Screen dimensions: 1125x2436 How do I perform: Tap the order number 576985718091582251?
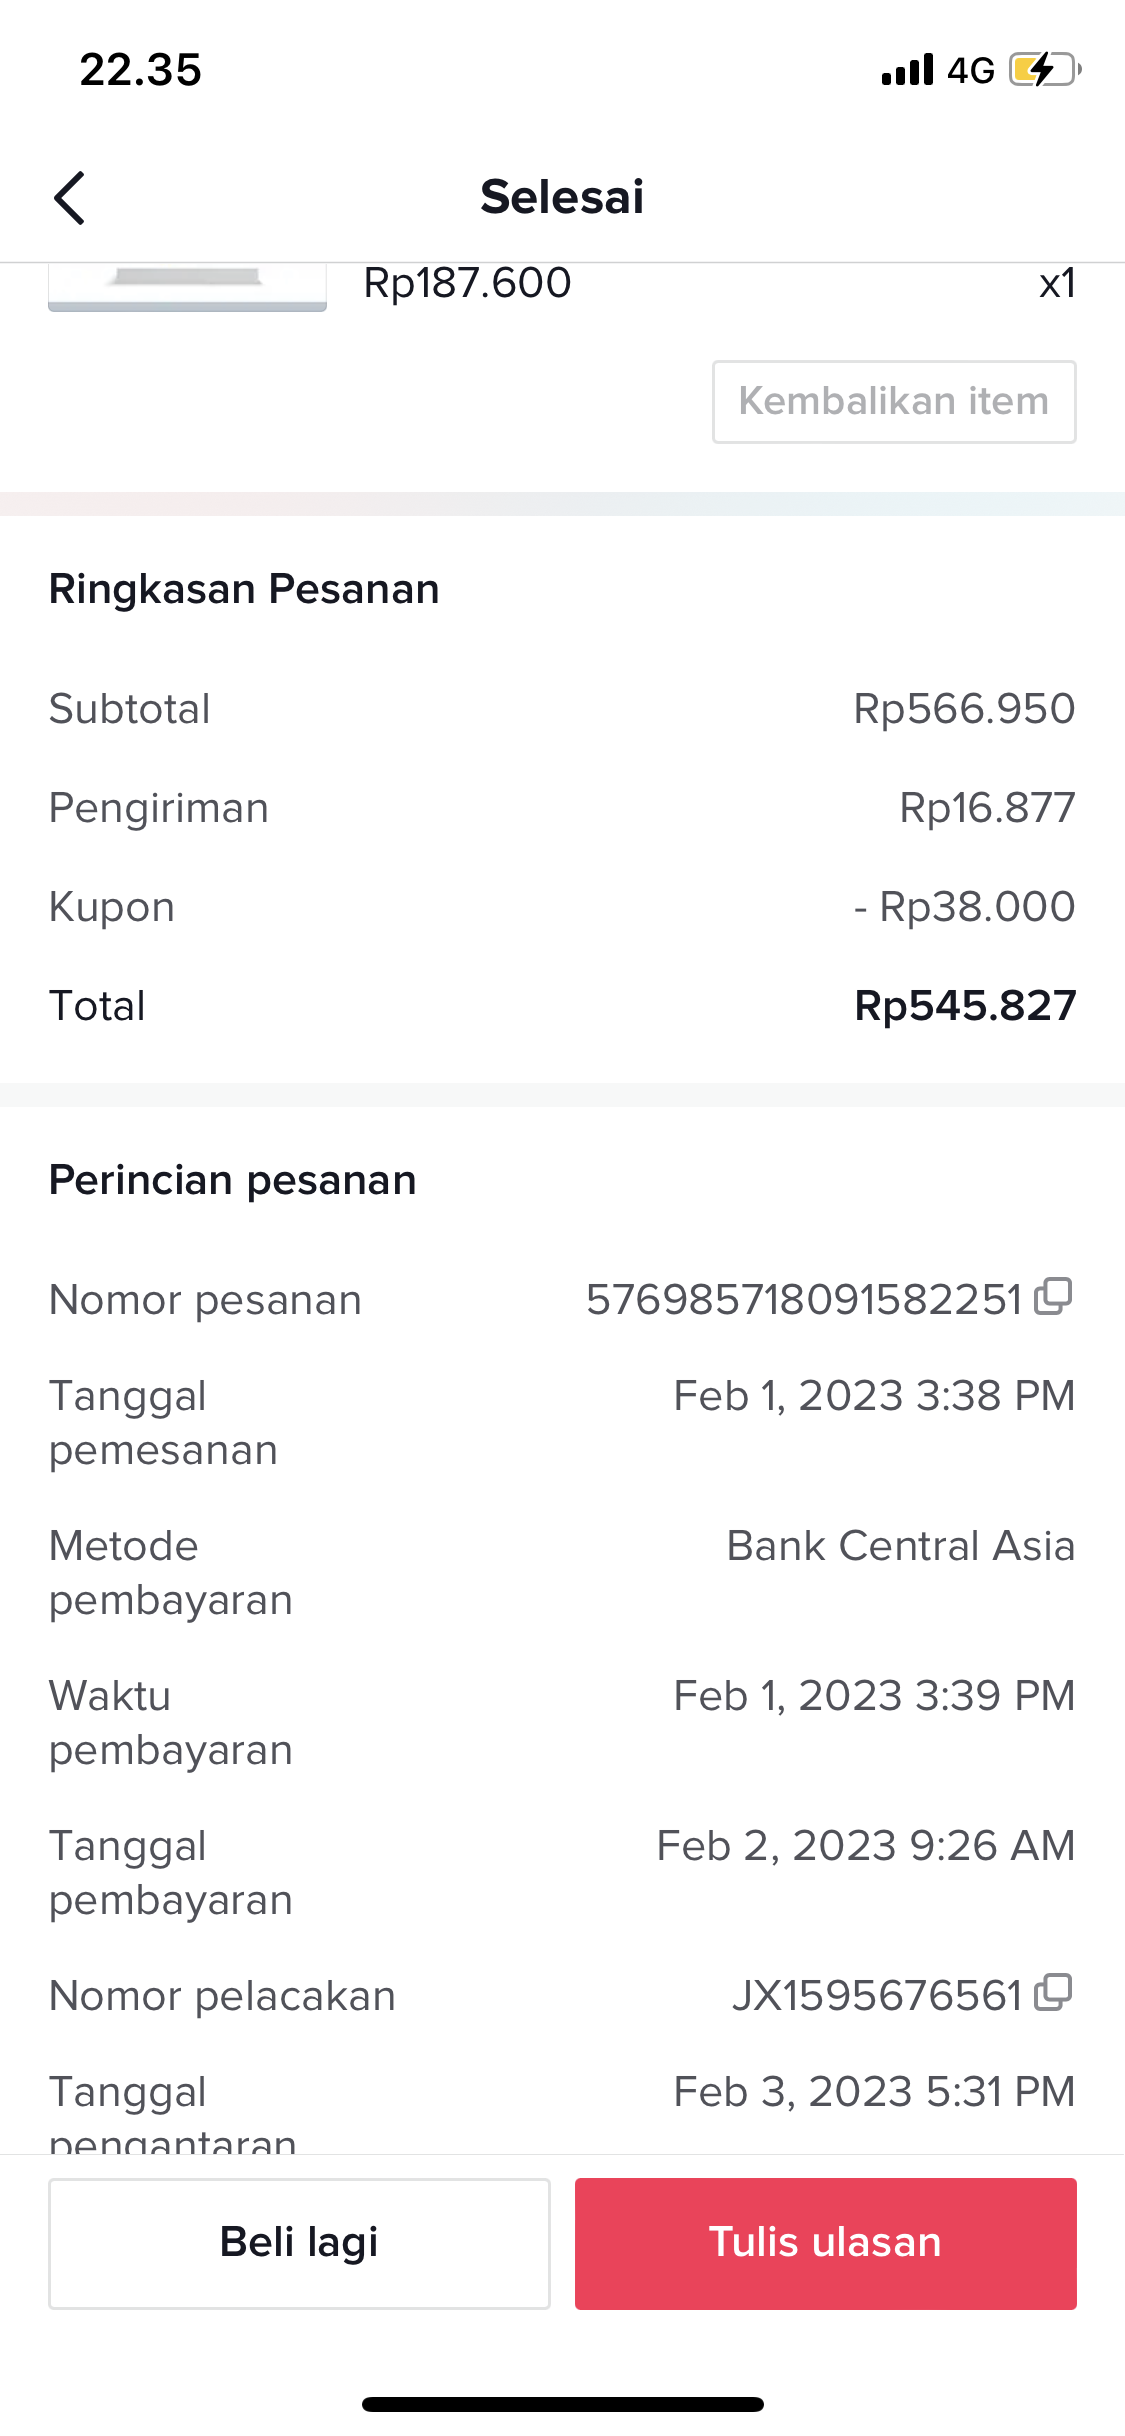click(804, 1300)
